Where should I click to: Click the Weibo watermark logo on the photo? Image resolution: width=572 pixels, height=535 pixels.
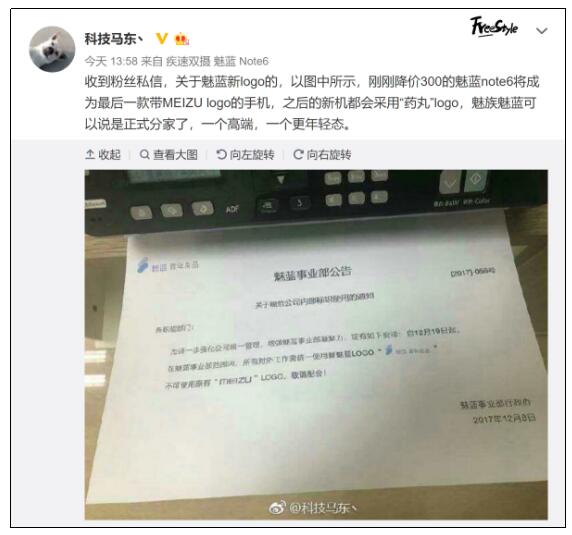277,507
